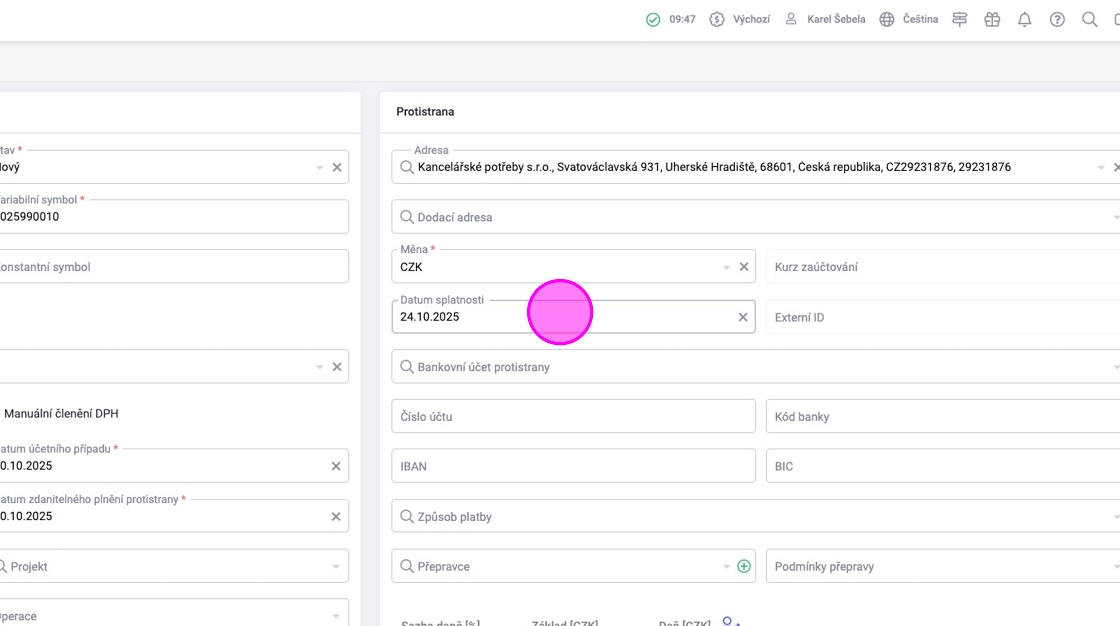The height and width of the screenshot is (626, 1120).
Task: Clear the Datum splatnosti date value
Action: [743, 317]
